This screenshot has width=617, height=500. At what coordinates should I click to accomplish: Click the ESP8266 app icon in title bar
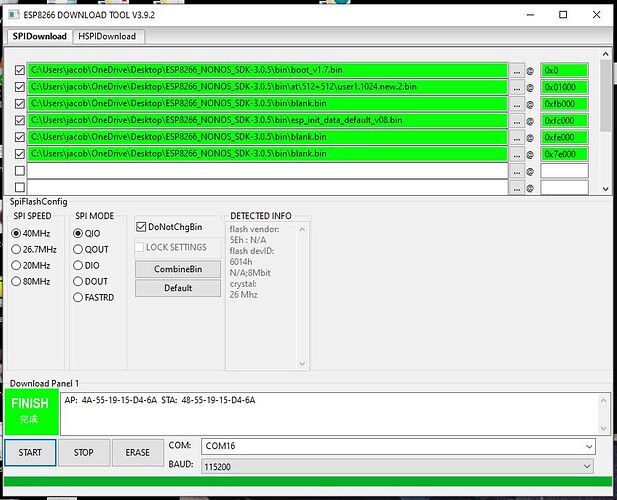(14, 15)
